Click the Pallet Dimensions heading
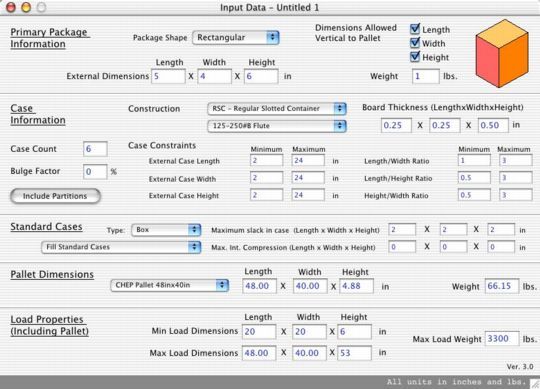Image resolution: width=540 pixels, height=389 pixels. (x=52, y=274)
